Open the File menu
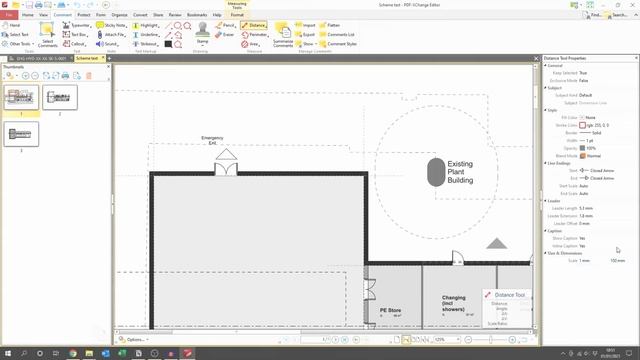The height and width of the screenshot is (360, 640). pyautogui.click(x=9, y=15)
